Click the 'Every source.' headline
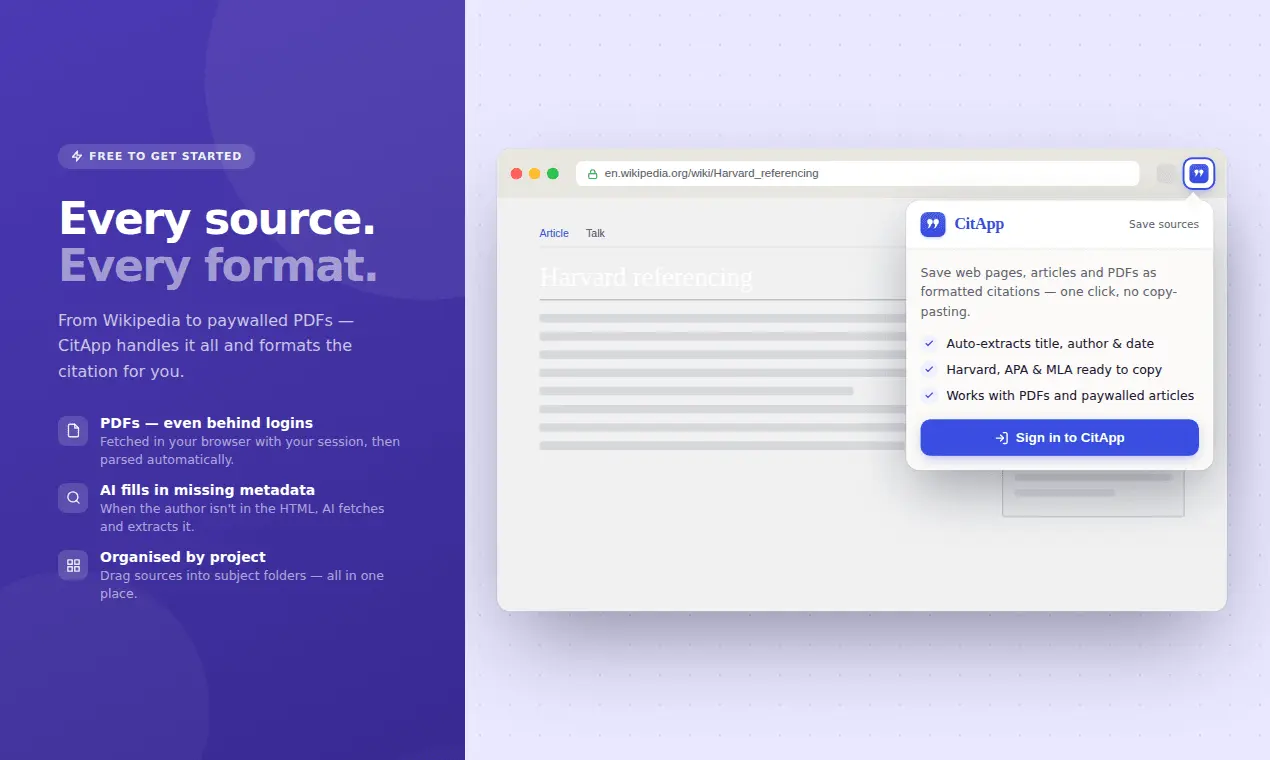1270x760 pixels. click(217, 219)
